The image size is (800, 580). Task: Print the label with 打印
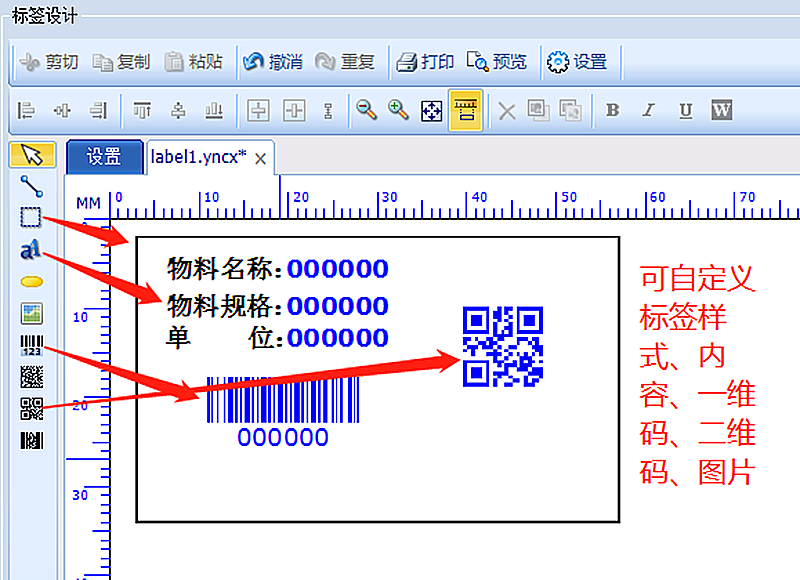425,62
